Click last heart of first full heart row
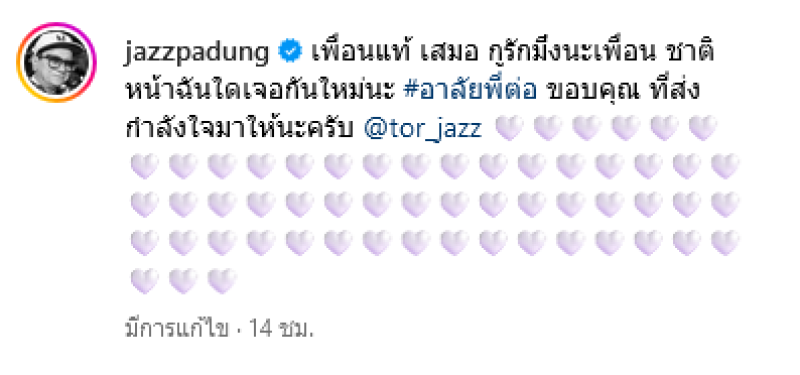Image resolution: width=800 pixels, height=375 pixels. [x=726, y=166]
